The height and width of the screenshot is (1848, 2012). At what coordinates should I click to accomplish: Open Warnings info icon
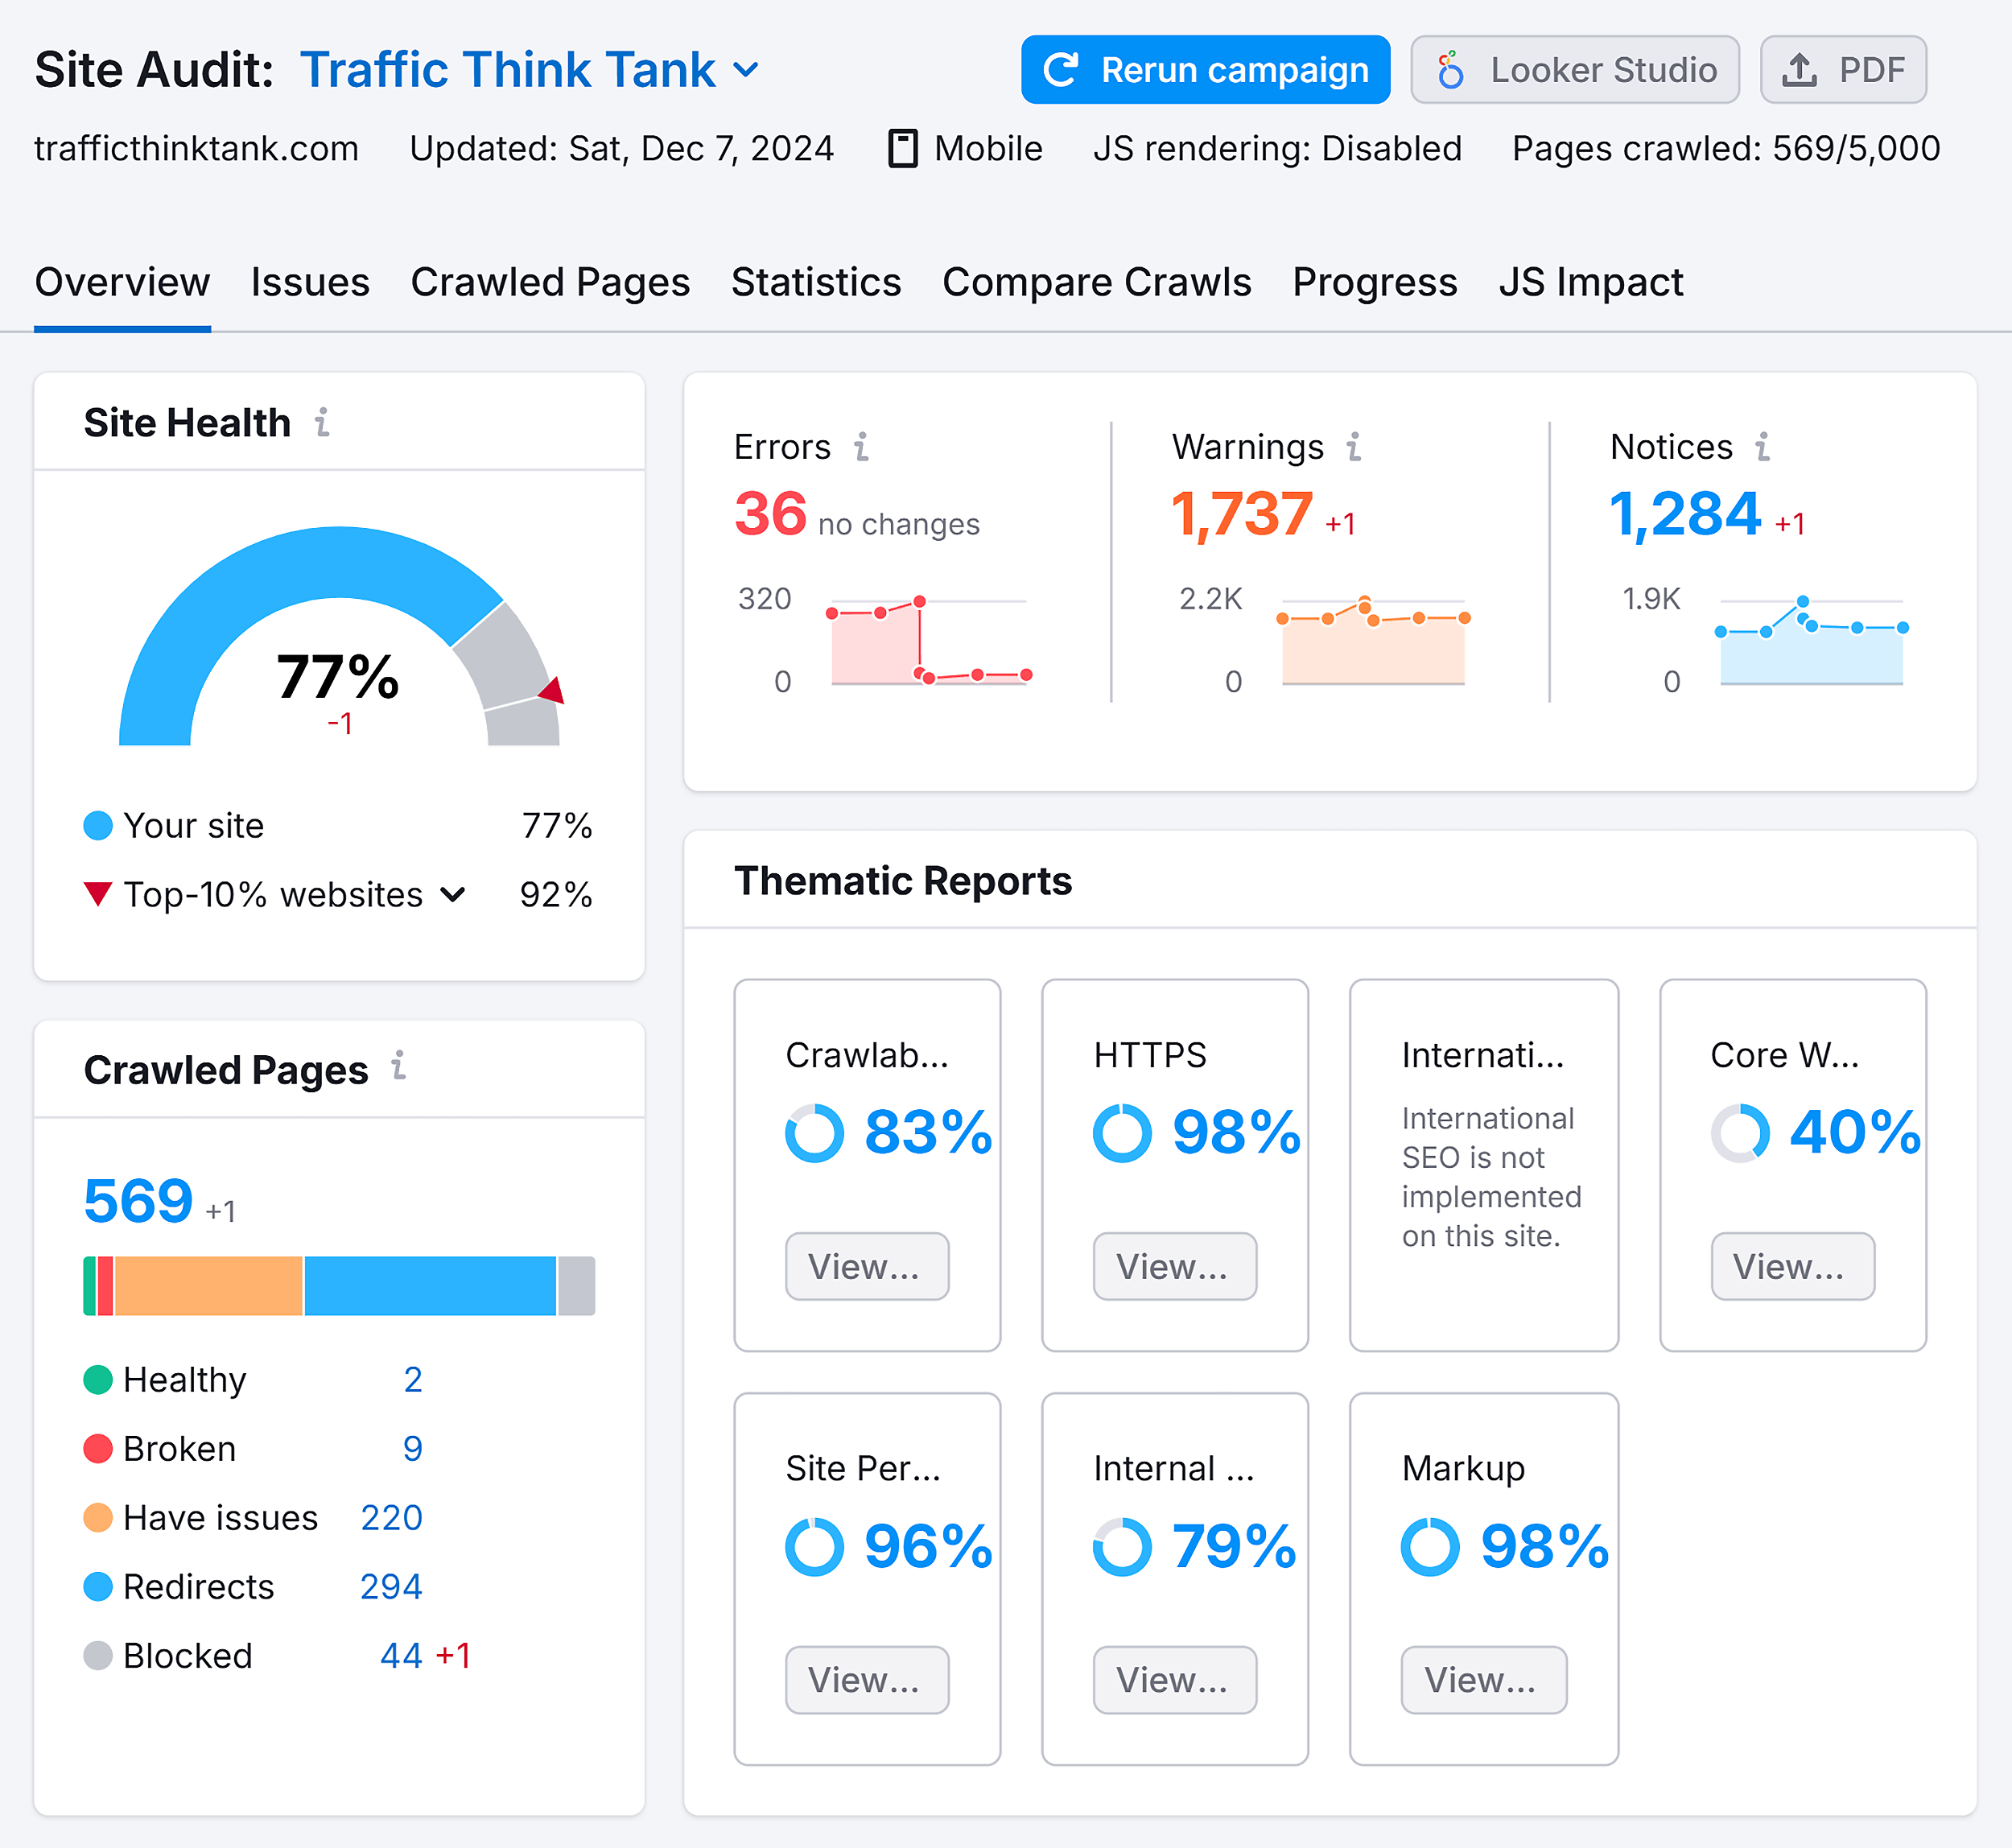coord(1354,447)
